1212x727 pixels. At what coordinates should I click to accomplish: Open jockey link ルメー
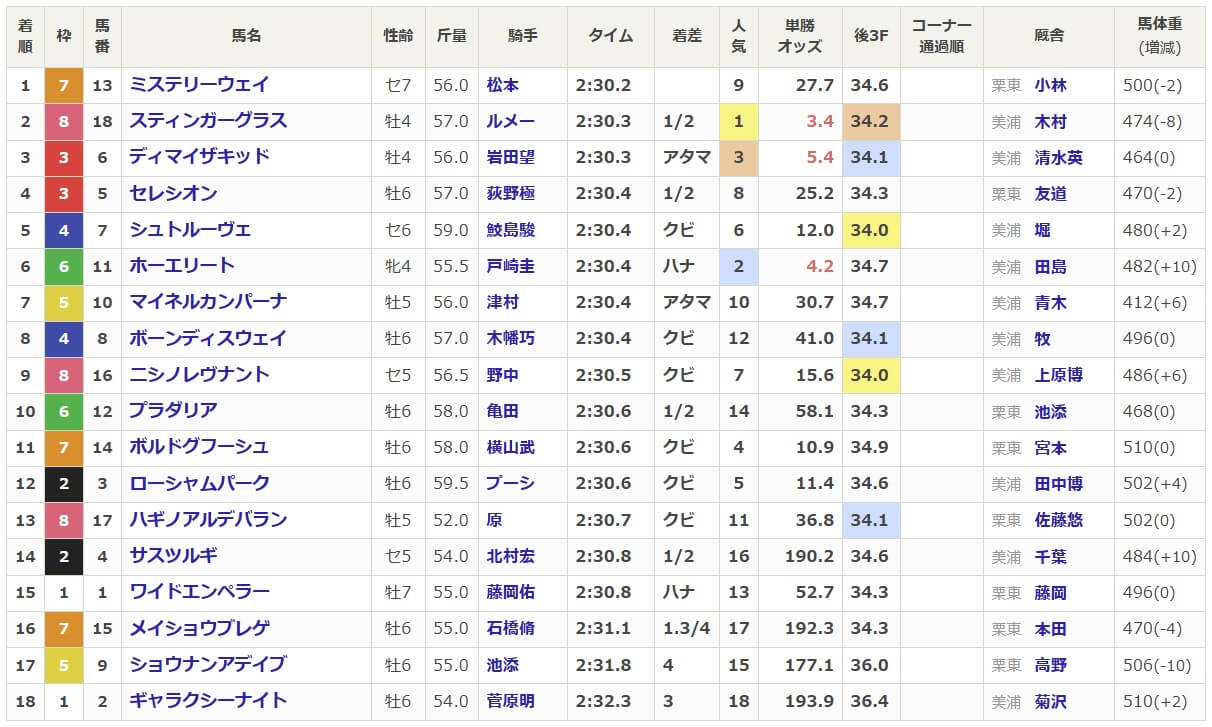coord(511,122)
